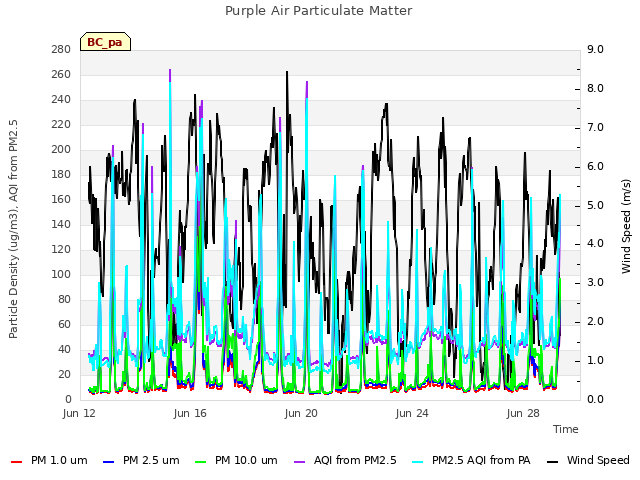Screen dimensions: 640x480
Task: Click the Jun 12 x-axis tick label
Action: pyautogui.click(x=79, y=413)
